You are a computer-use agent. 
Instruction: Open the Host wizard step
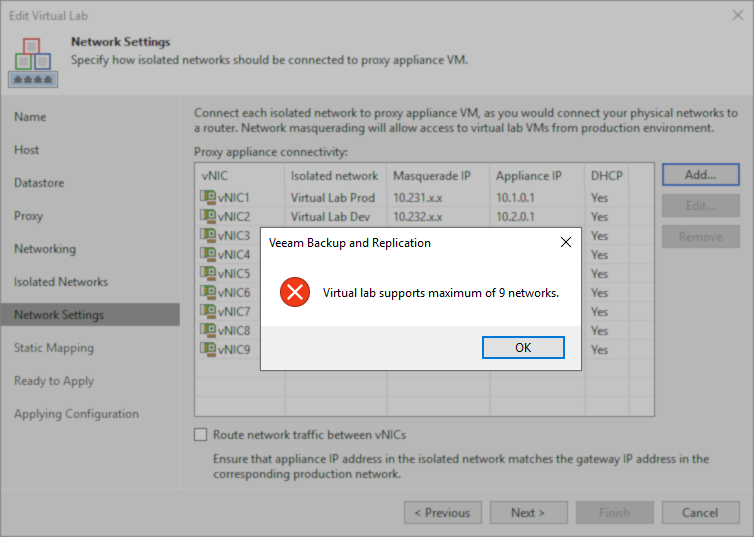(x=26, y=150)
